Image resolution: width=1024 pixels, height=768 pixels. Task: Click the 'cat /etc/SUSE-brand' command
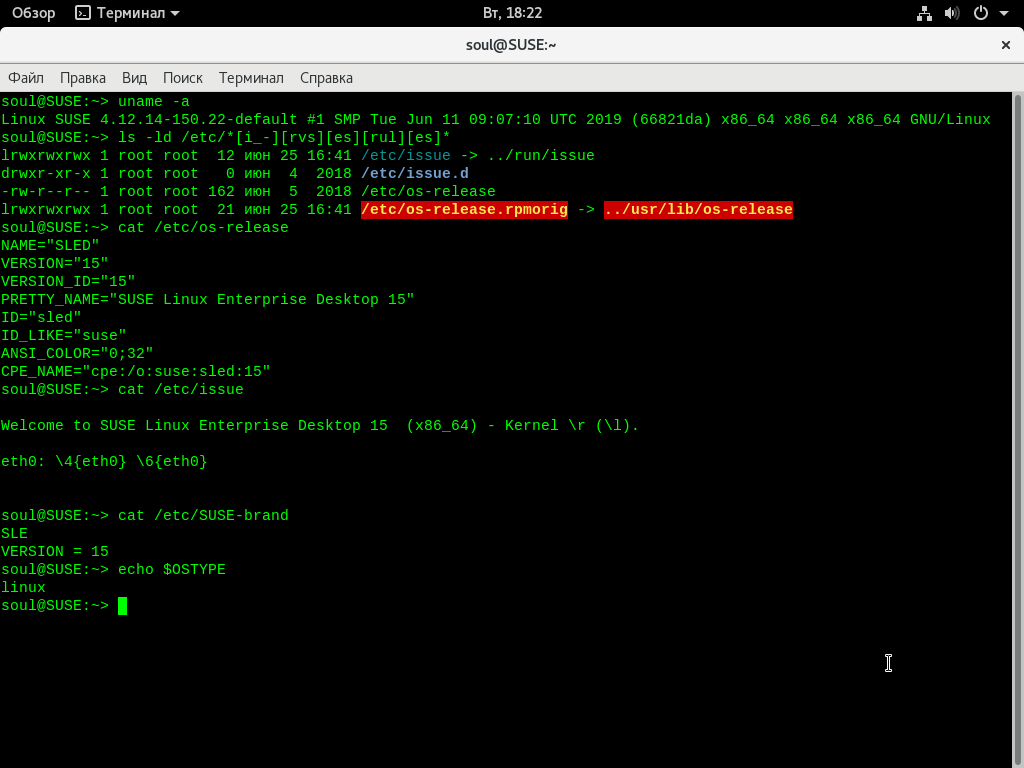pos(203,516)
